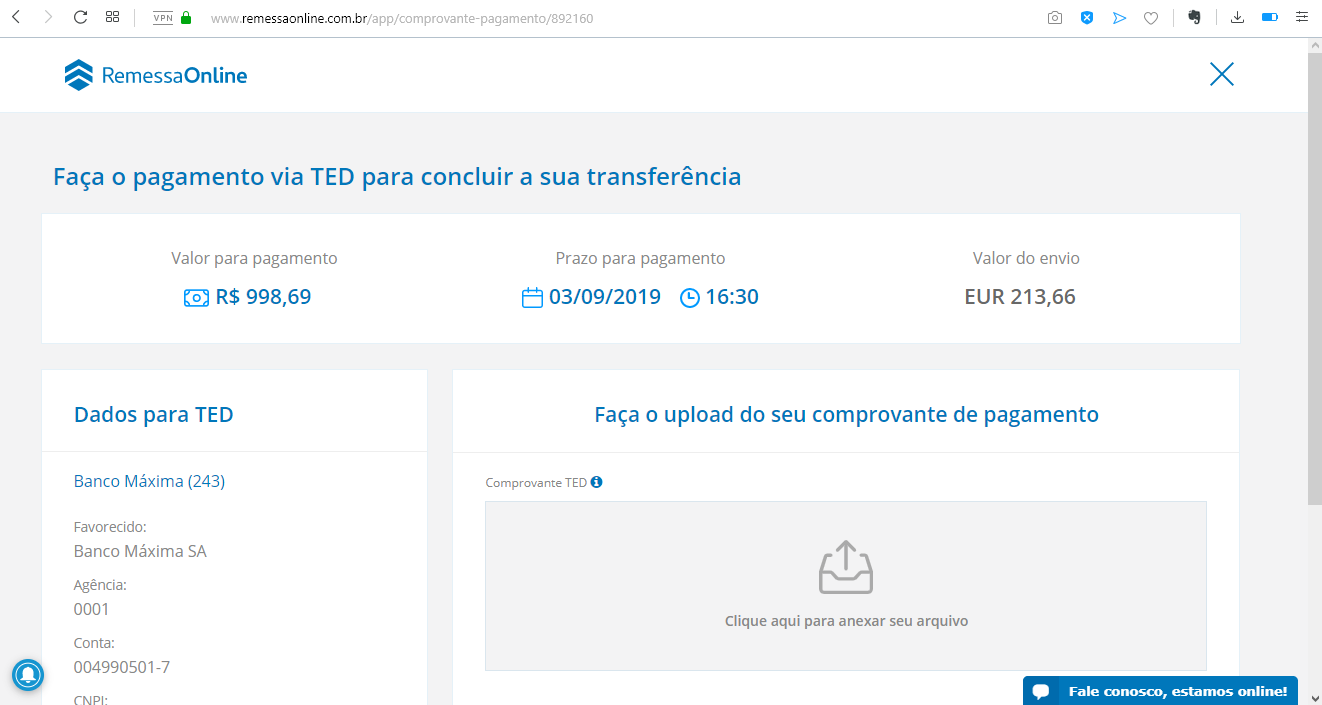Screen dimensions: 1322x705
Task: Click the send flow arrow icon
Action: tap(1119, 18)
